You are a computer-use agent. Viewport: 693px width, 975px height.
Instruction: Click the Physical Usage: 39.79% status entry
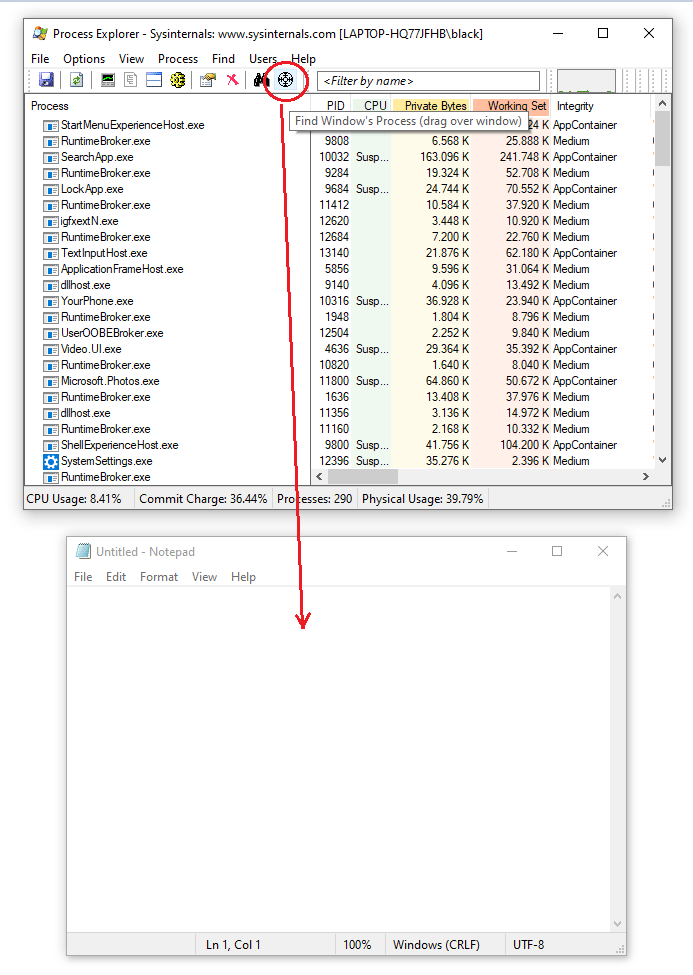click(x=422, y=499)
